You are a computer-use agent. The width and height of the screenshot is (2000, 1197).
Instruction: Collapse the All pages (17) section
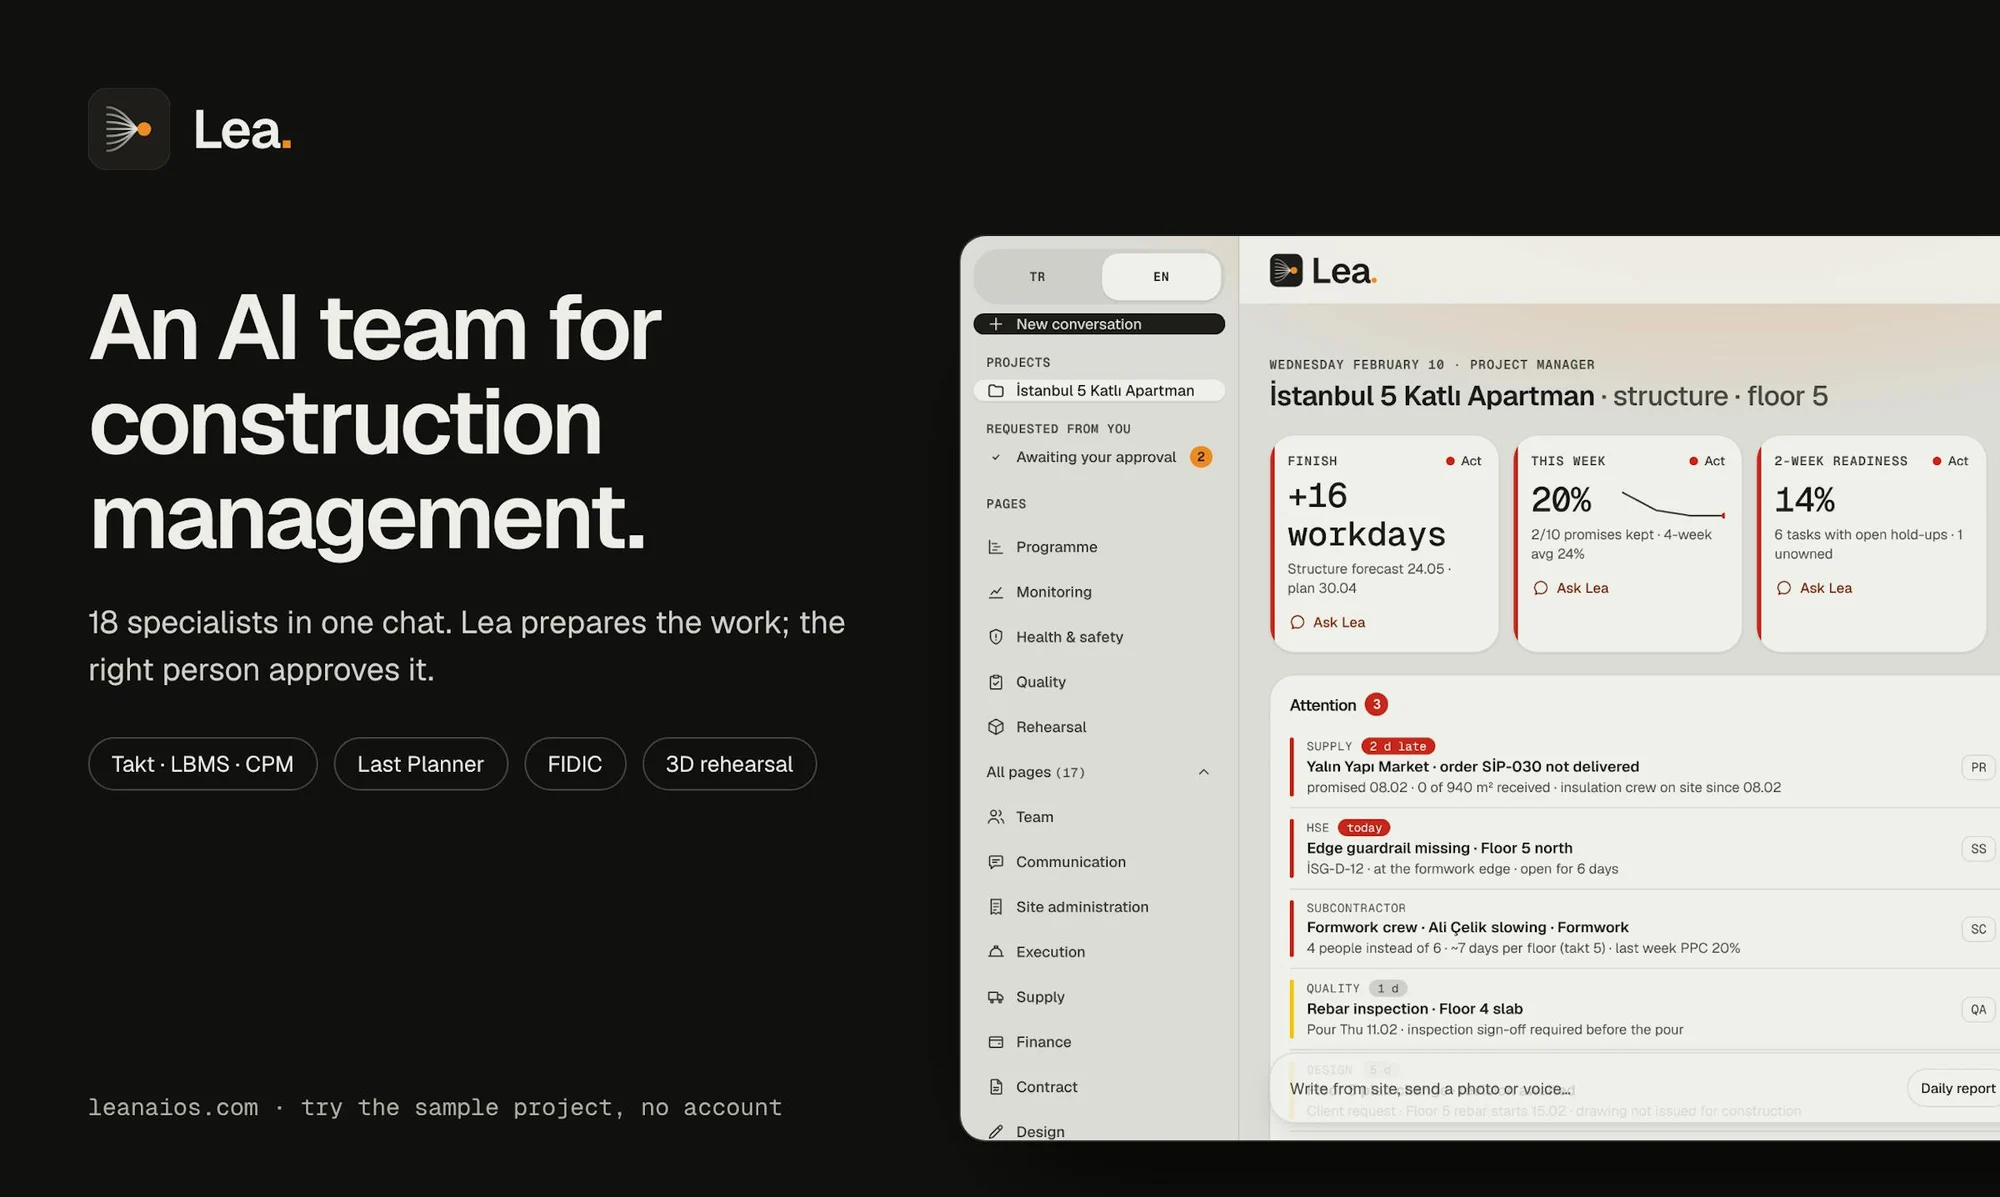click(1203, 772)
